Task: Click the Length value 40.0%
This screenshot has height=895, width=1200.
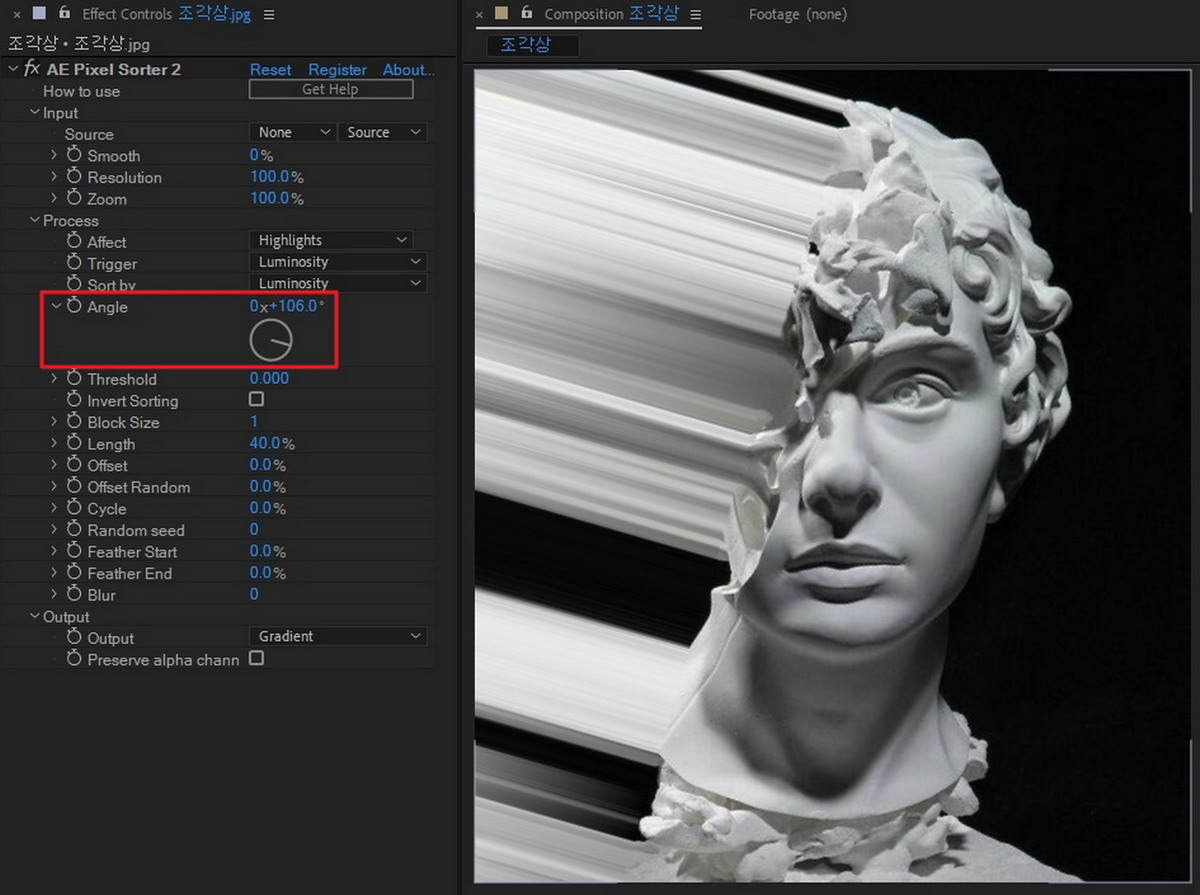Action: coord(271,443)
